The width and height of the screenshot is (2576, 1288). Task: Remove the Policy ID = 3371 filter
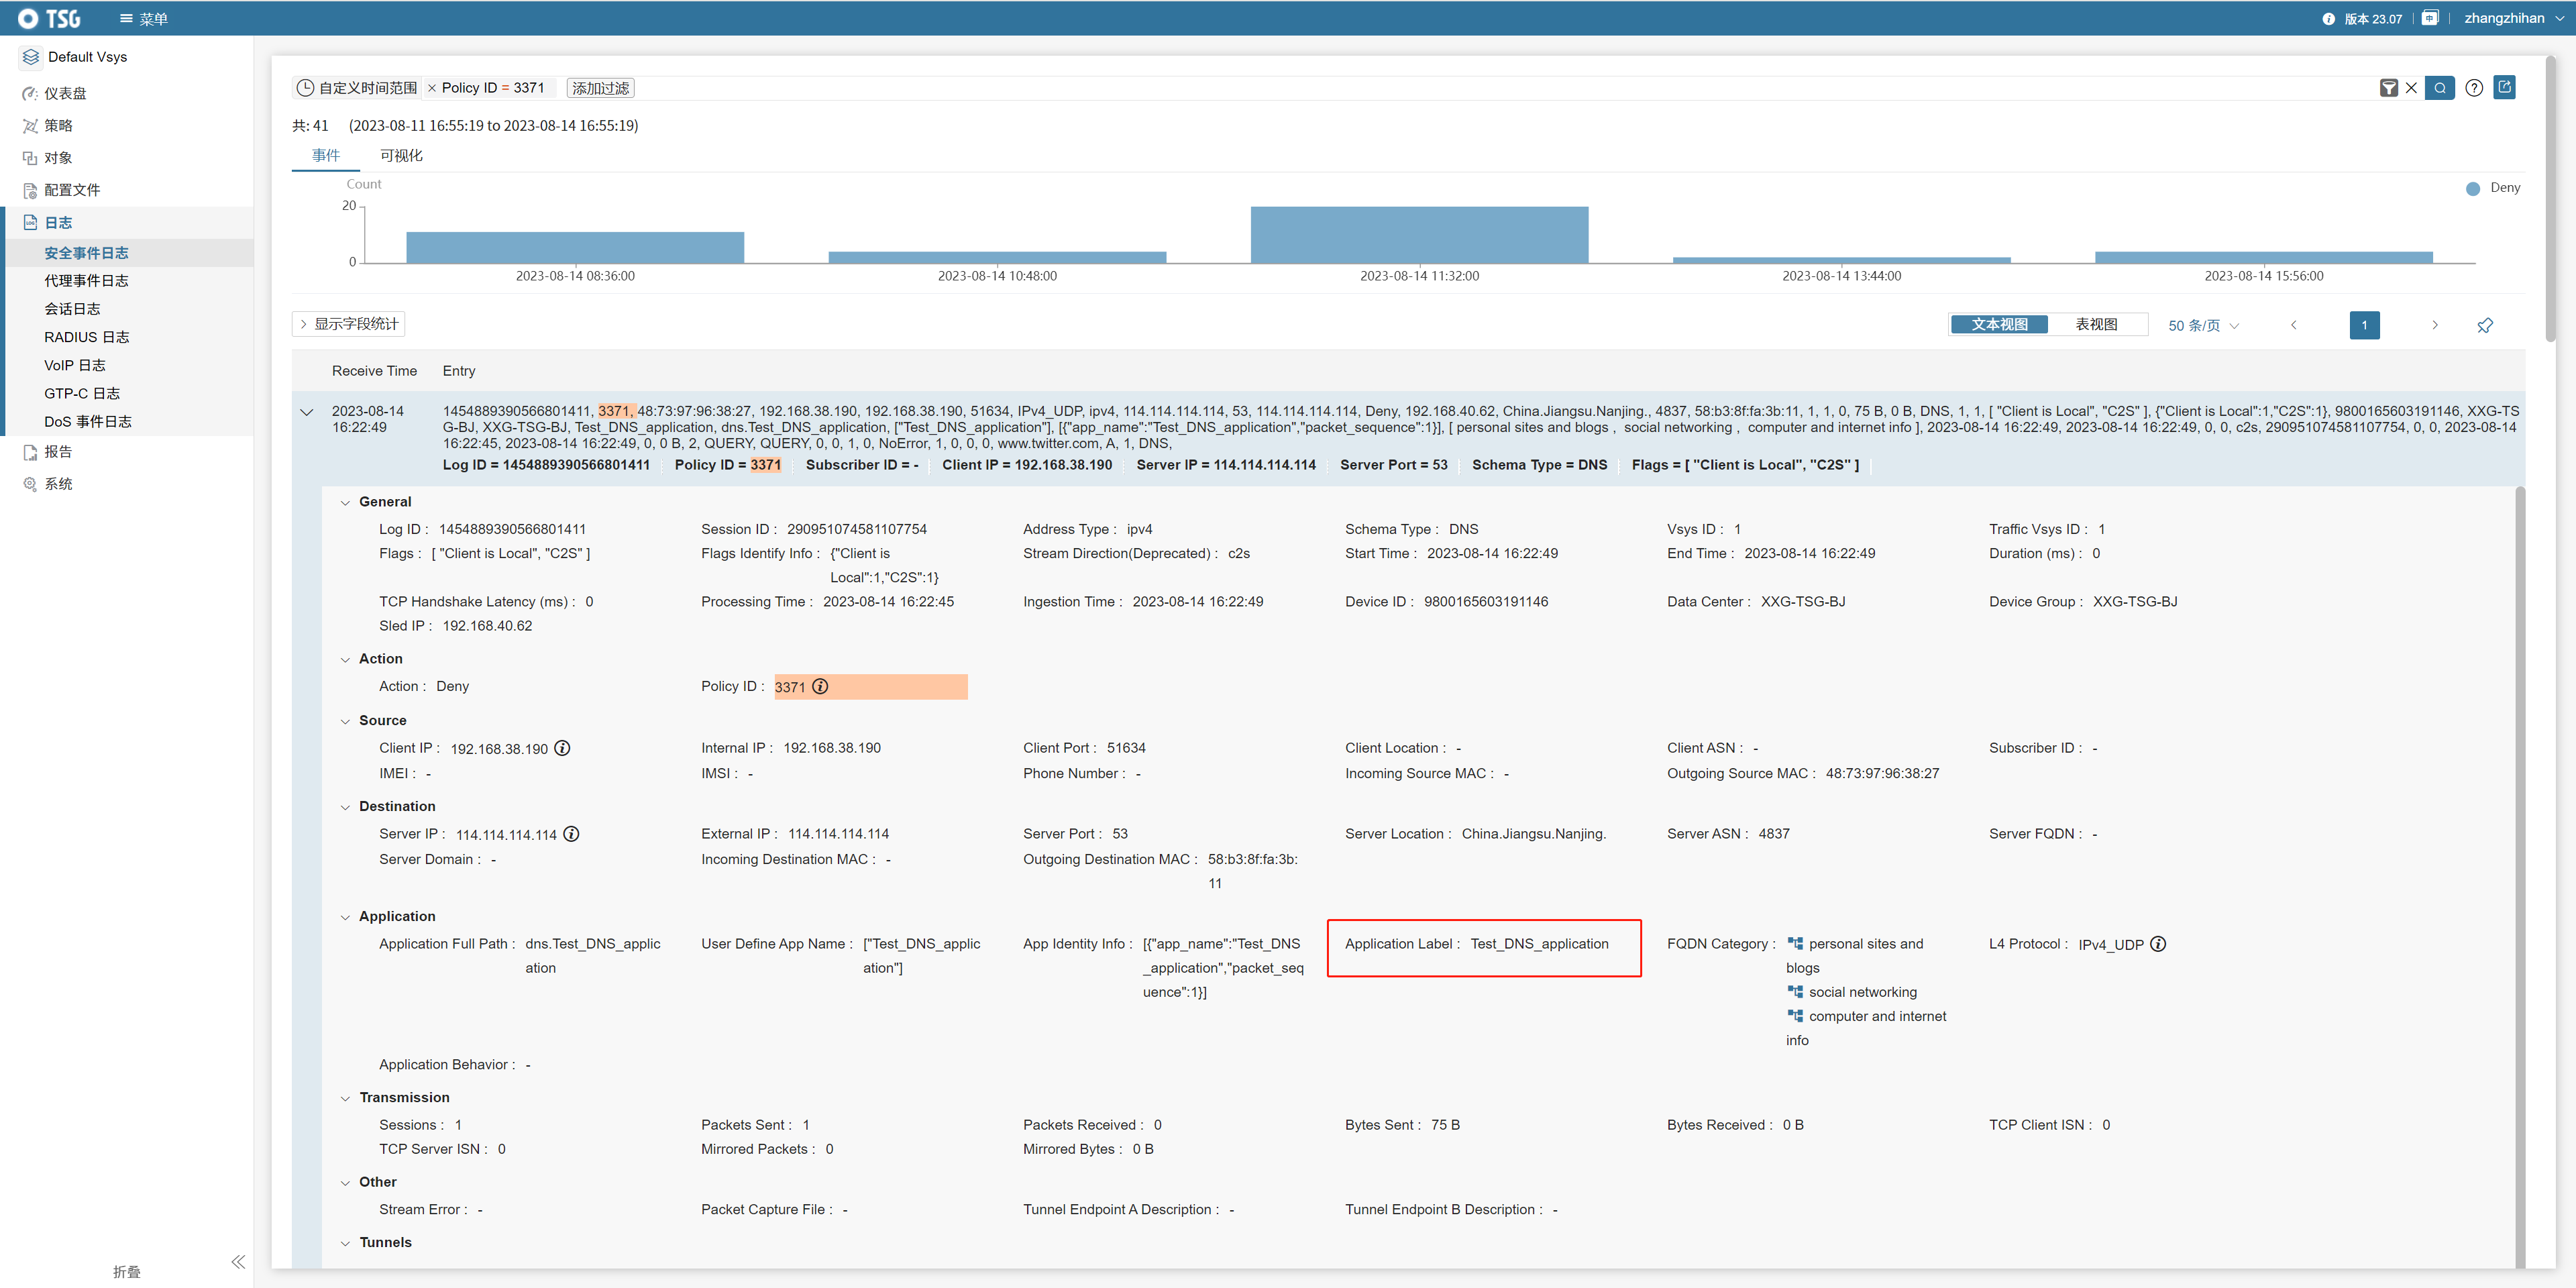(x=432, y=88)
